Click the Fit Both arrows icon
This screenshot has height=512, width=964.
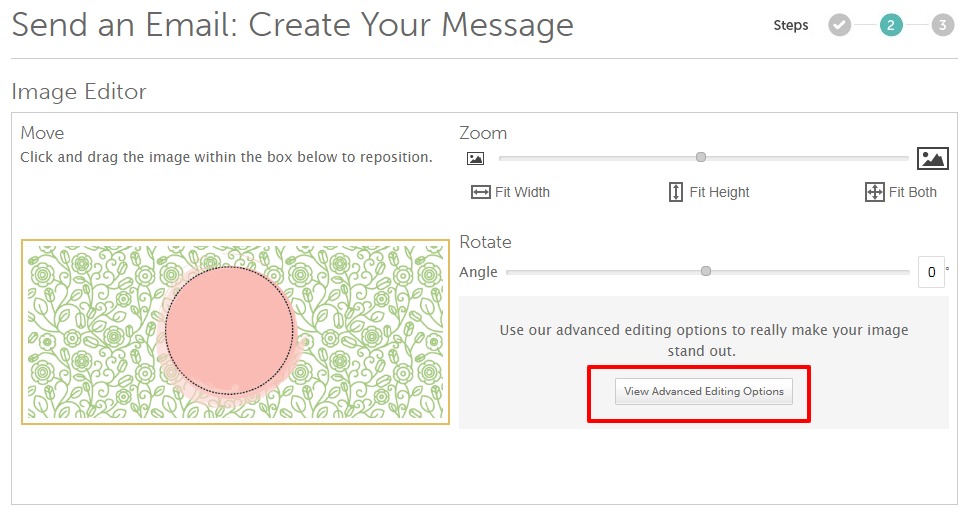[x=874, y=192]
